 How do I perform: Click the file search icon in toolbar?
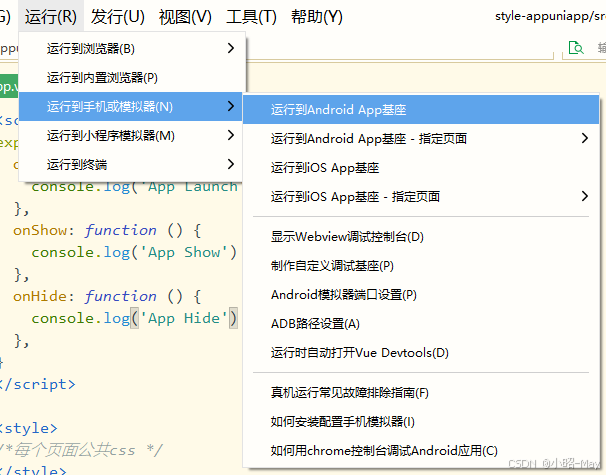576,48
